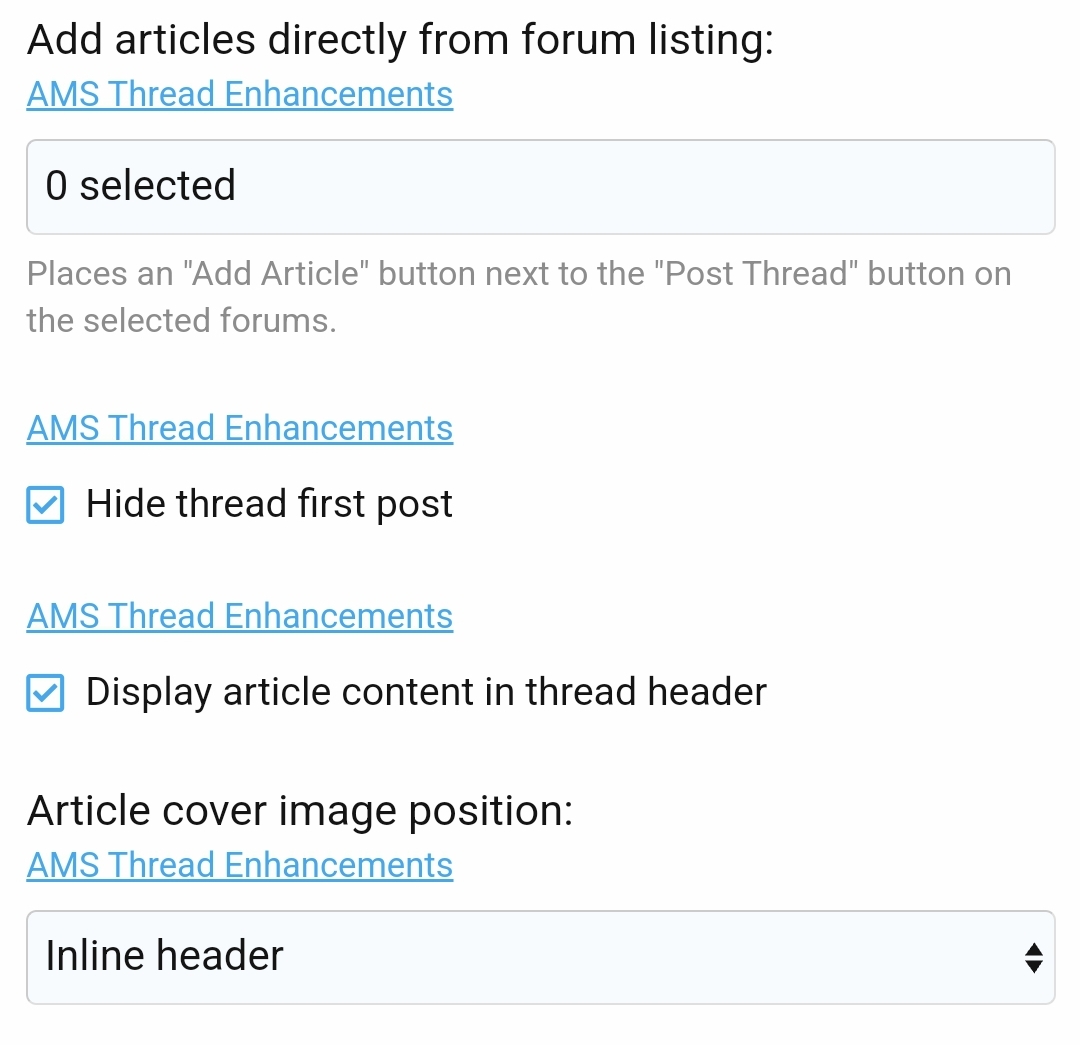Select the Inline header text in the dropdown
The width and height of the screenshot is (1080, 1045).
click(x=162, y=957)
